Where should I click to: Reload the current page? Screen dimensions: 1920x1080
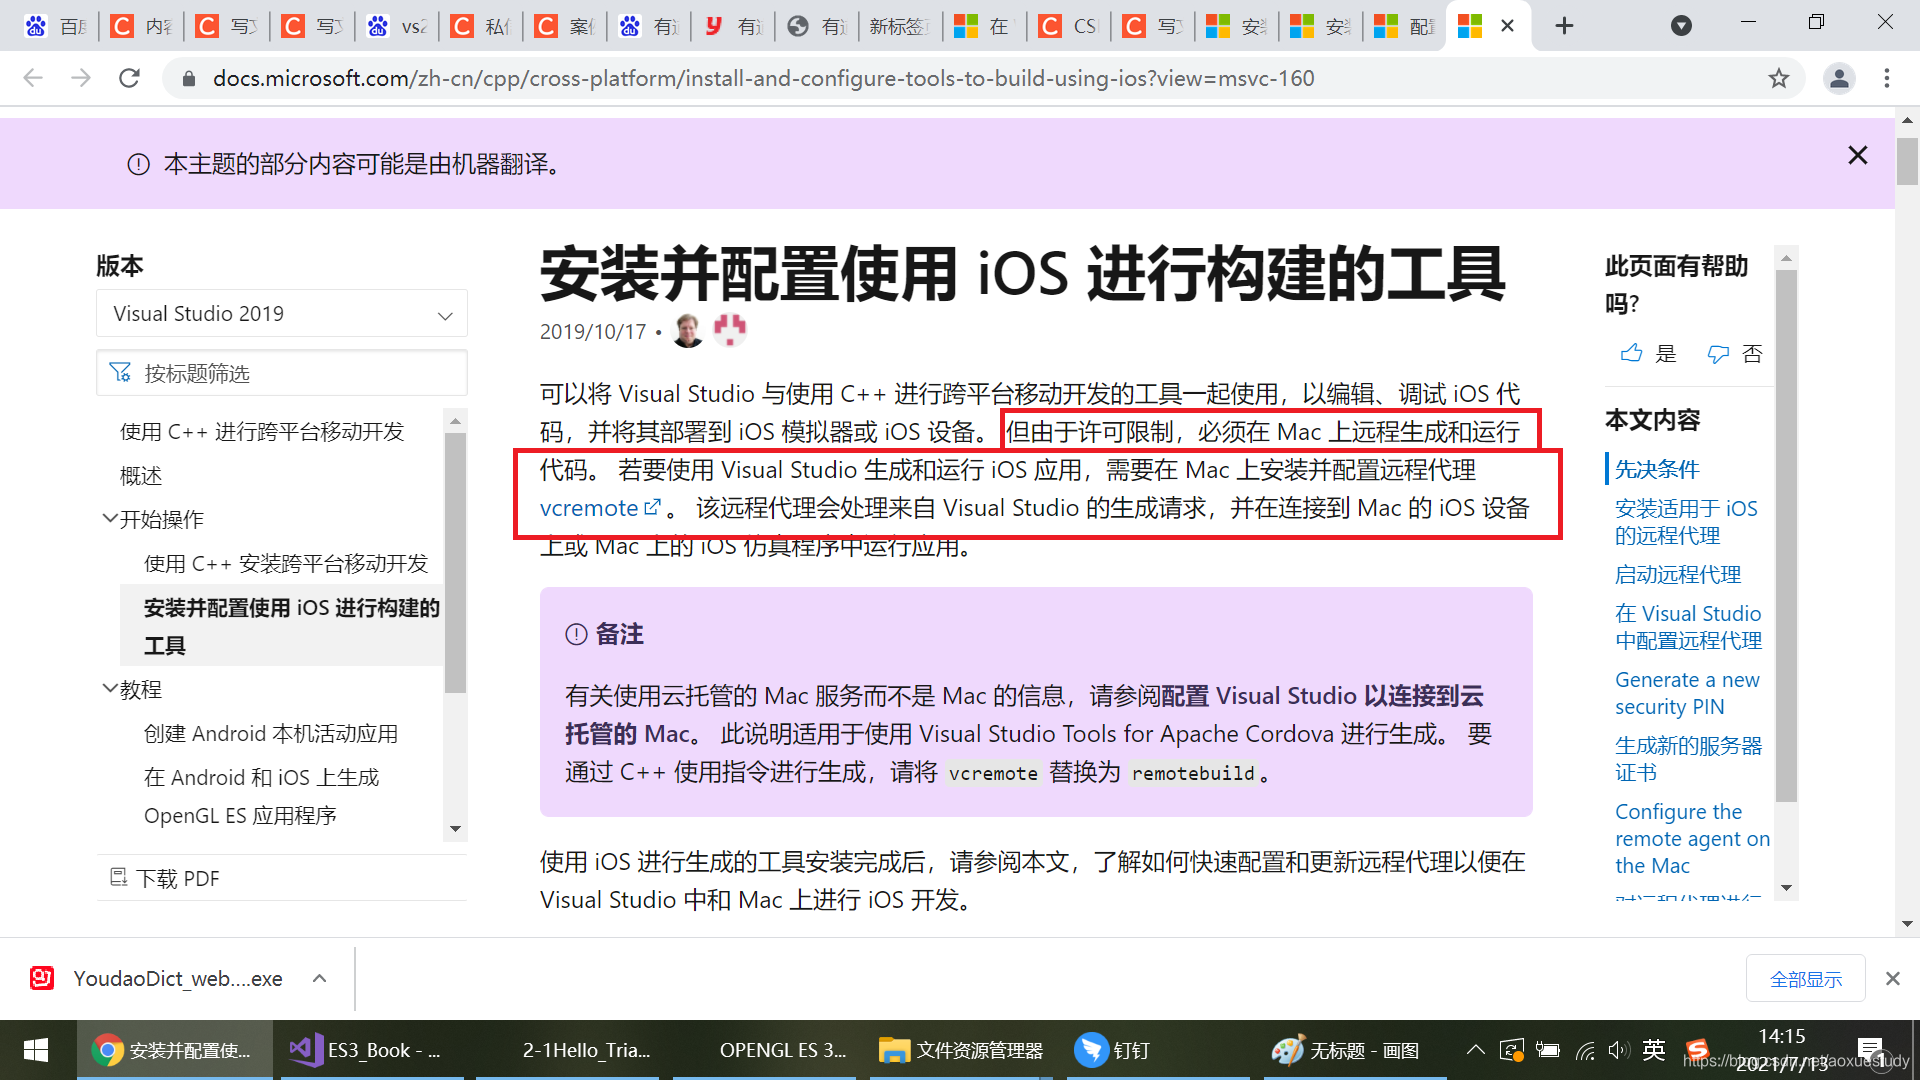[129, 78]
